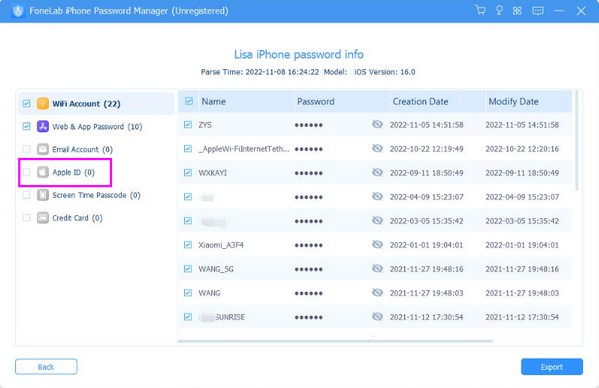Reveal the Xiaomi_A3F4 password
599x388 pixels.
(x=377, y=245)
